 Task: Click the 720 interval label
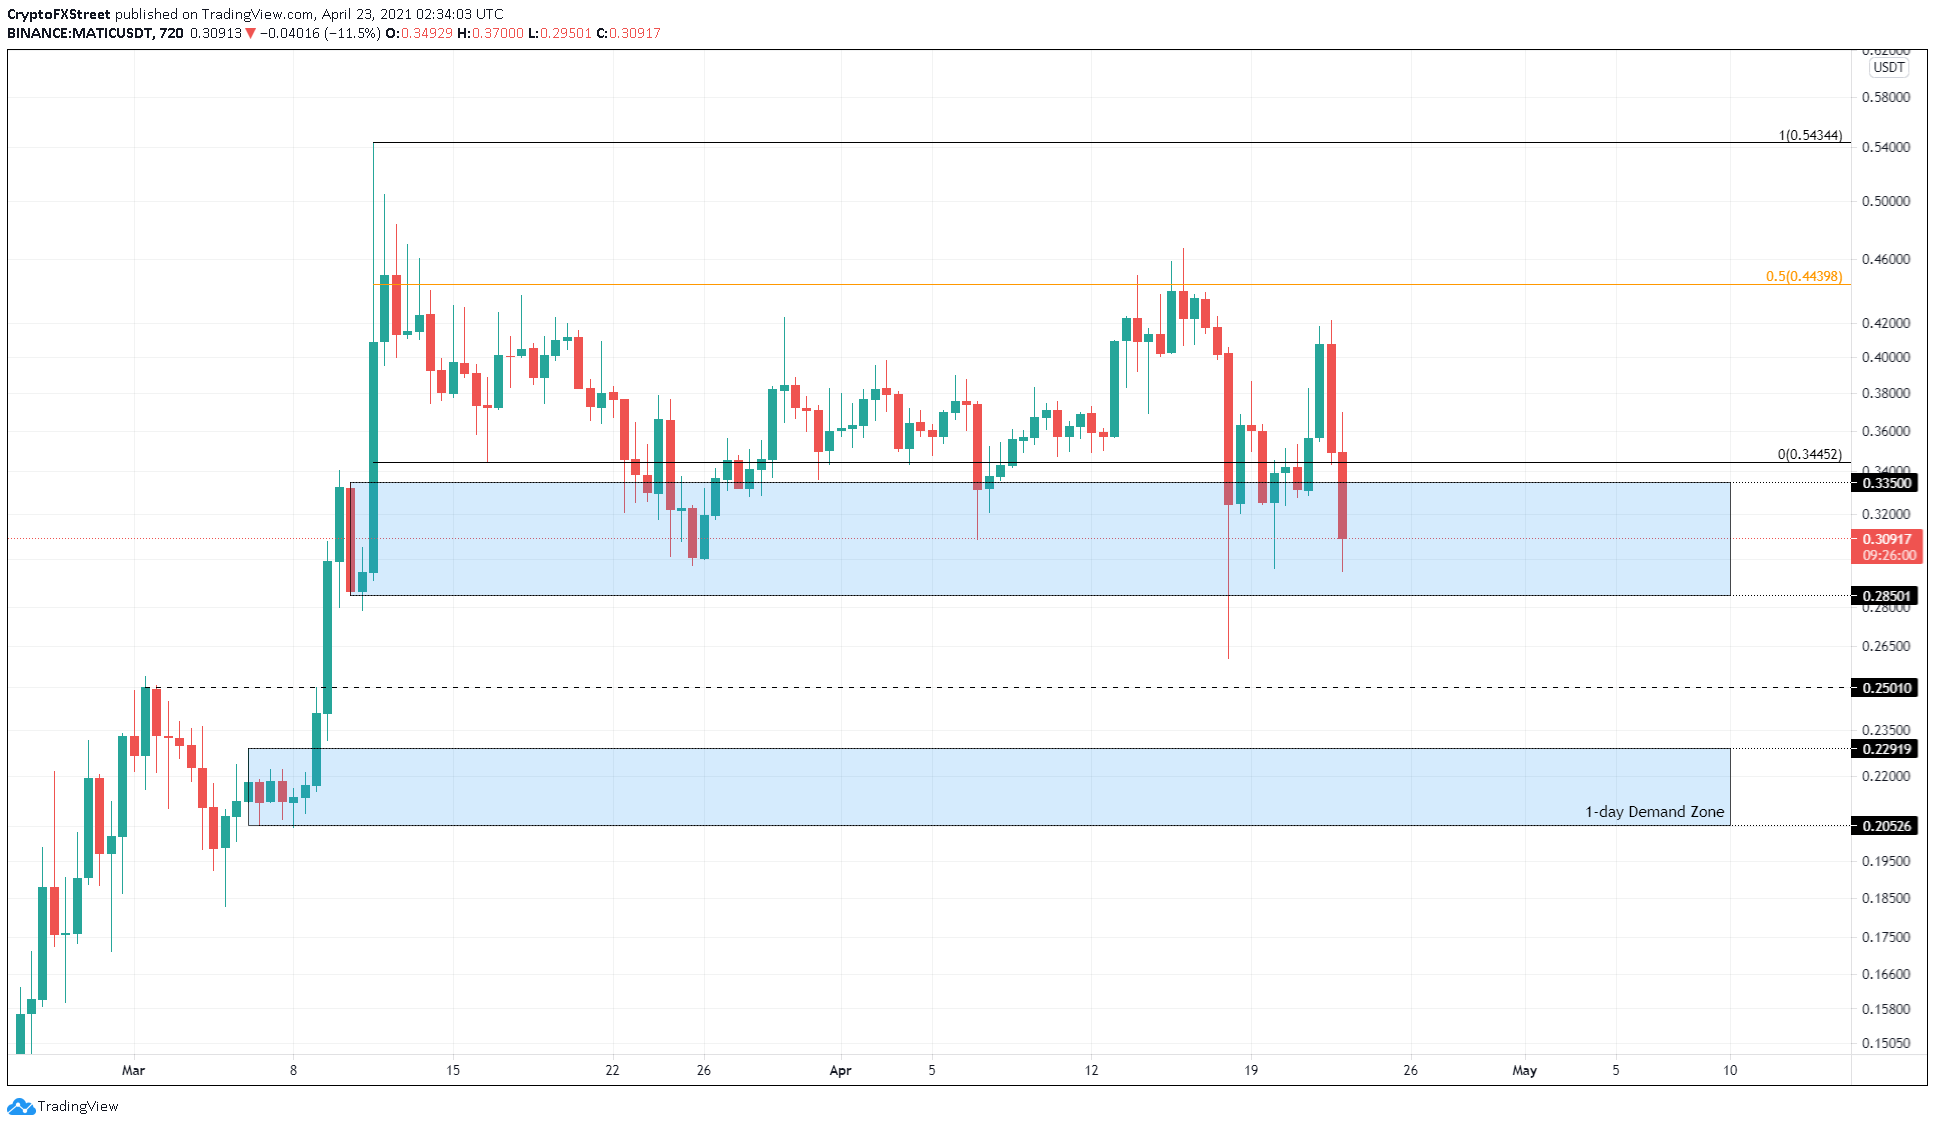[172, 33]
